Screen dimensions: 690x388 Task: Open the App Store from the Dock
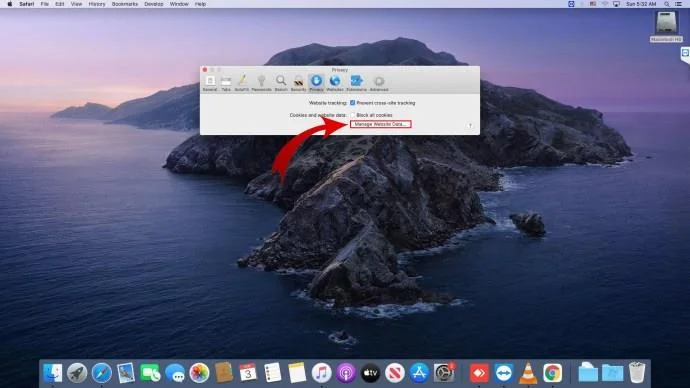(419, 373)
